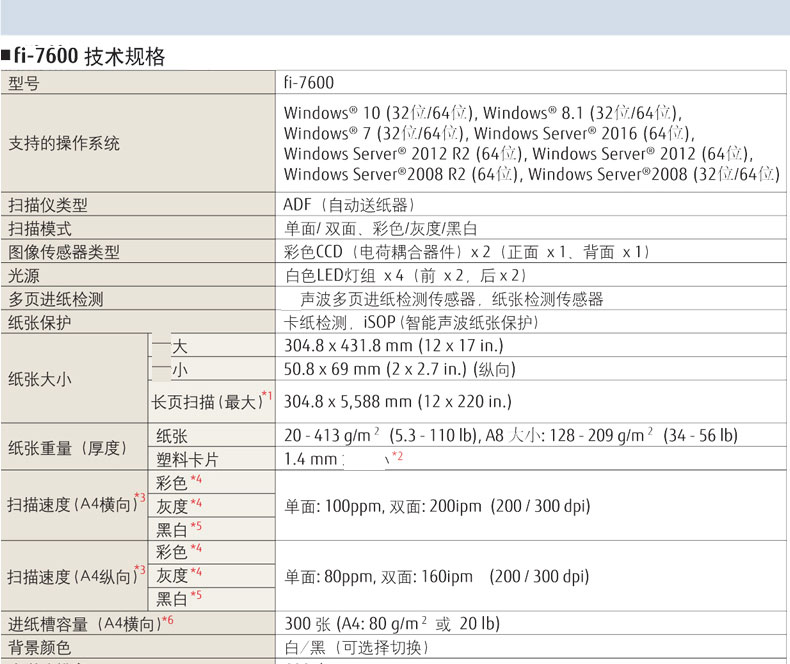Screen dimensions: 790x664
Task: Click '黑白' under A4纵向 scan speed
Action: pos(172,599)
